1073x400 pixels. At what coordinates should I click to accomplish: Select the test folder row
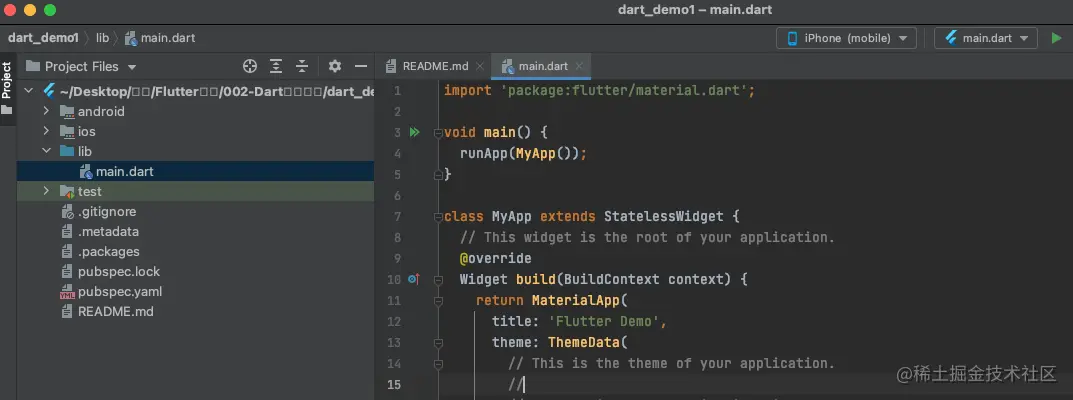tap(196, 191)
